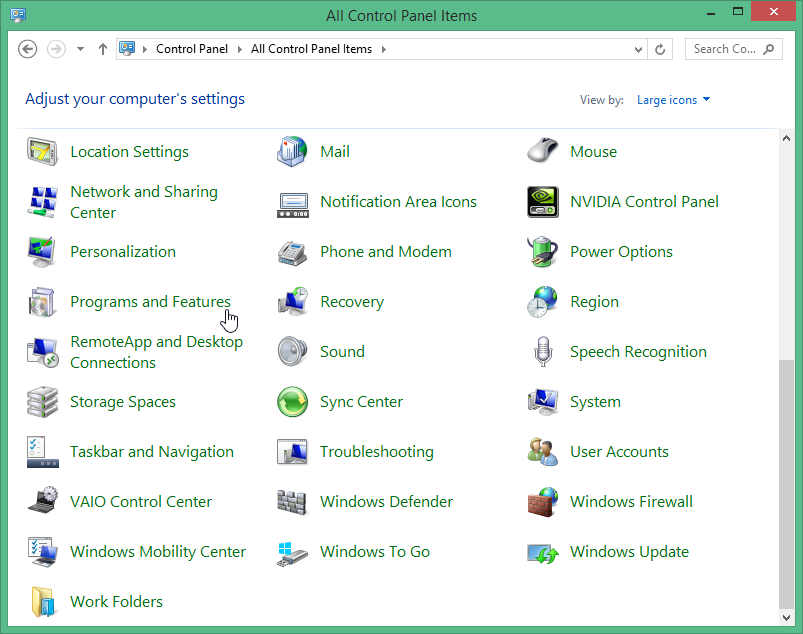This screenshot has height=634, width=803.
Task: Open the 'Troubleshooting' link
Action: 376,452
